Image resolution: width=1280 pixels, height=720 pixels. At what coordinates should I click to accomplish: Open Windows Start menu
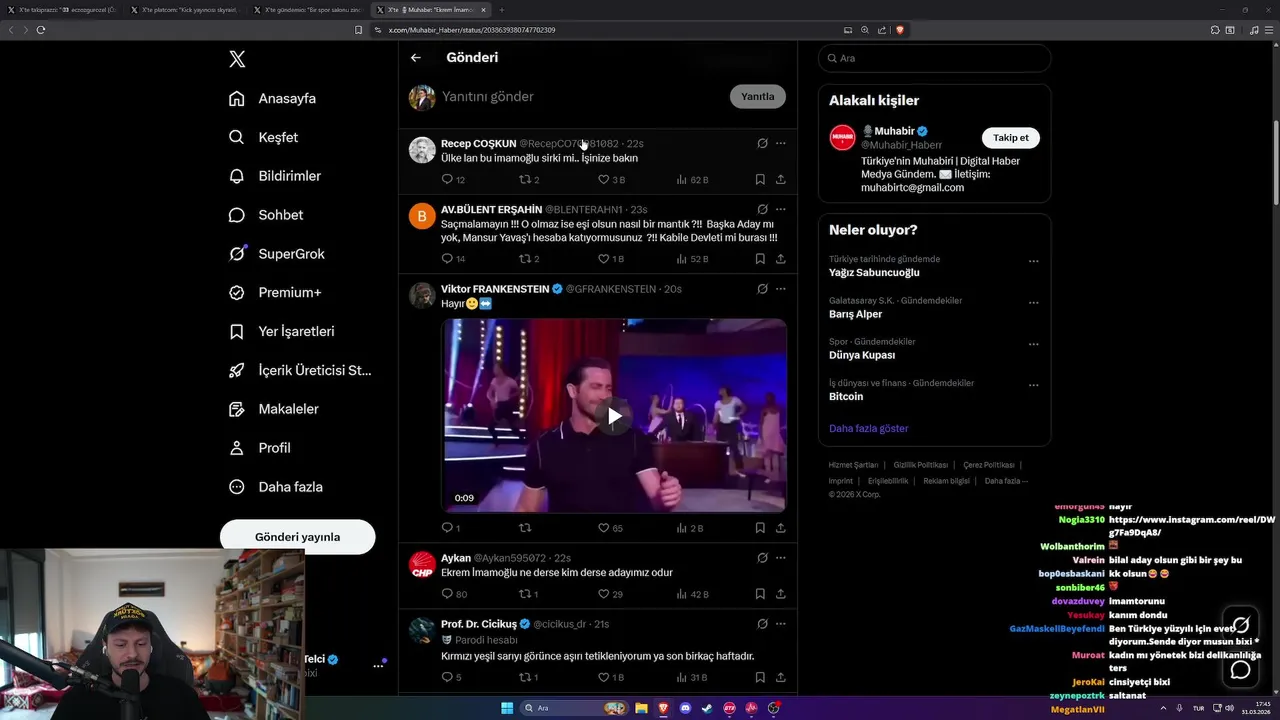tap(507, 708)
